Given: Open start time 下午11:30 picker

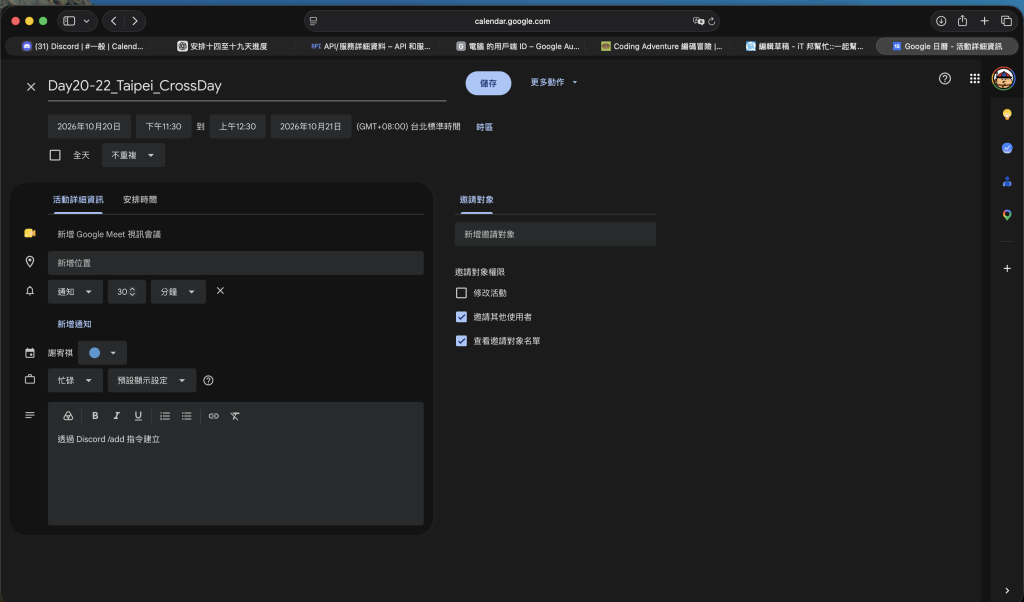Looking at the screenshot, I should [163, 127].
